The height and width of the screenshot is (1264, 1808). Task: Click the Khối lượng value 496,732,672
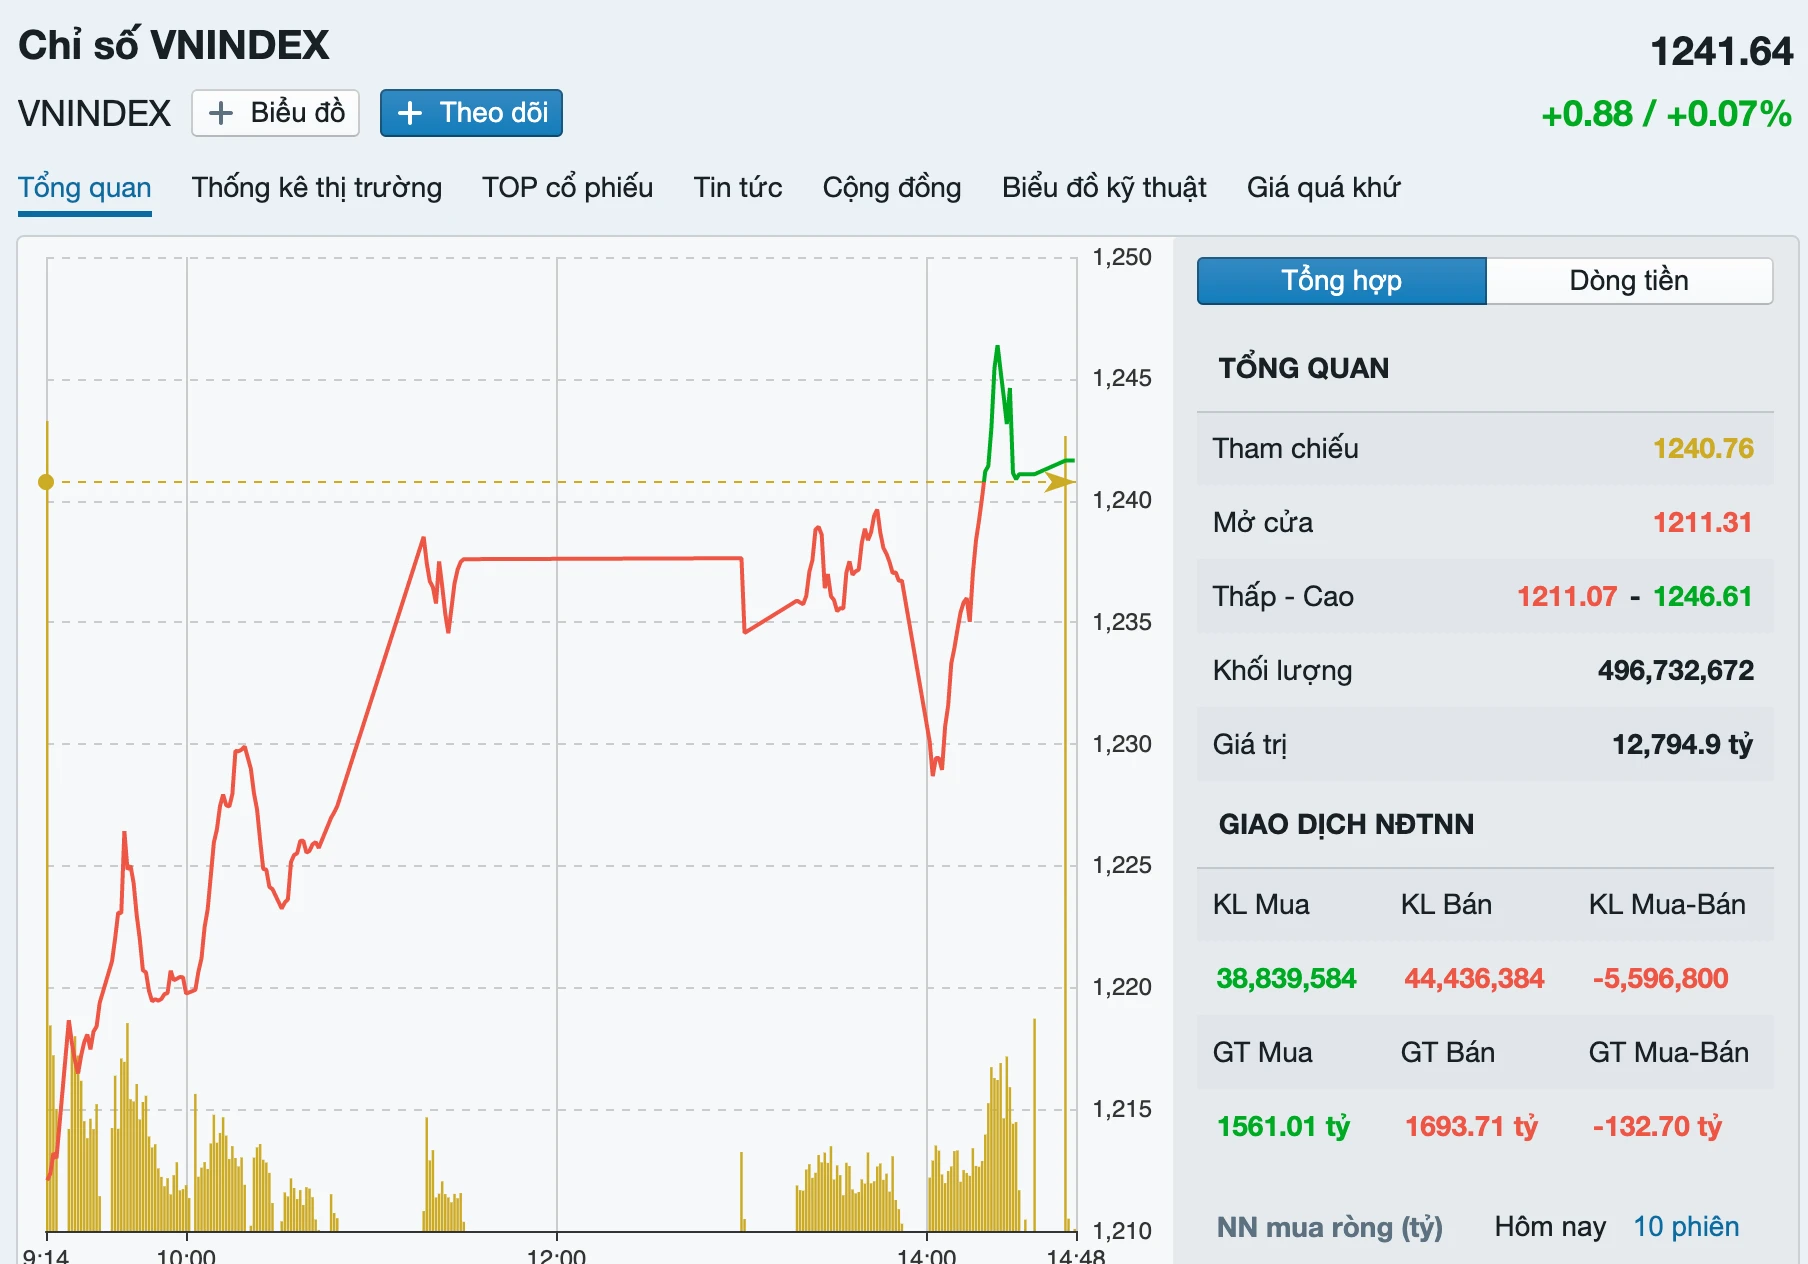click(1675, 671)
